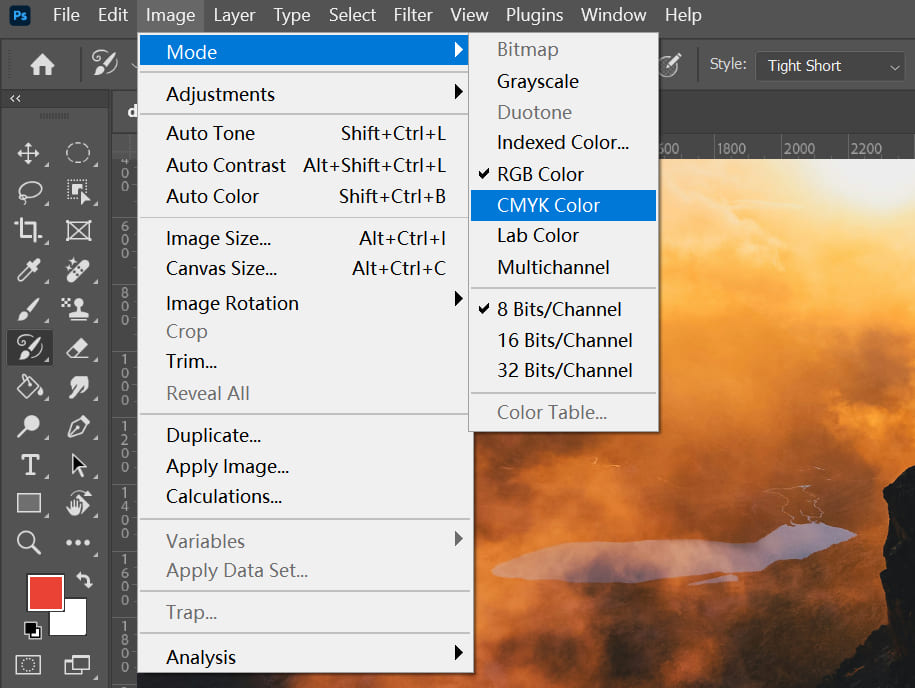
Task: Select the Lasso tool
Action: click(x=29, y=191)
